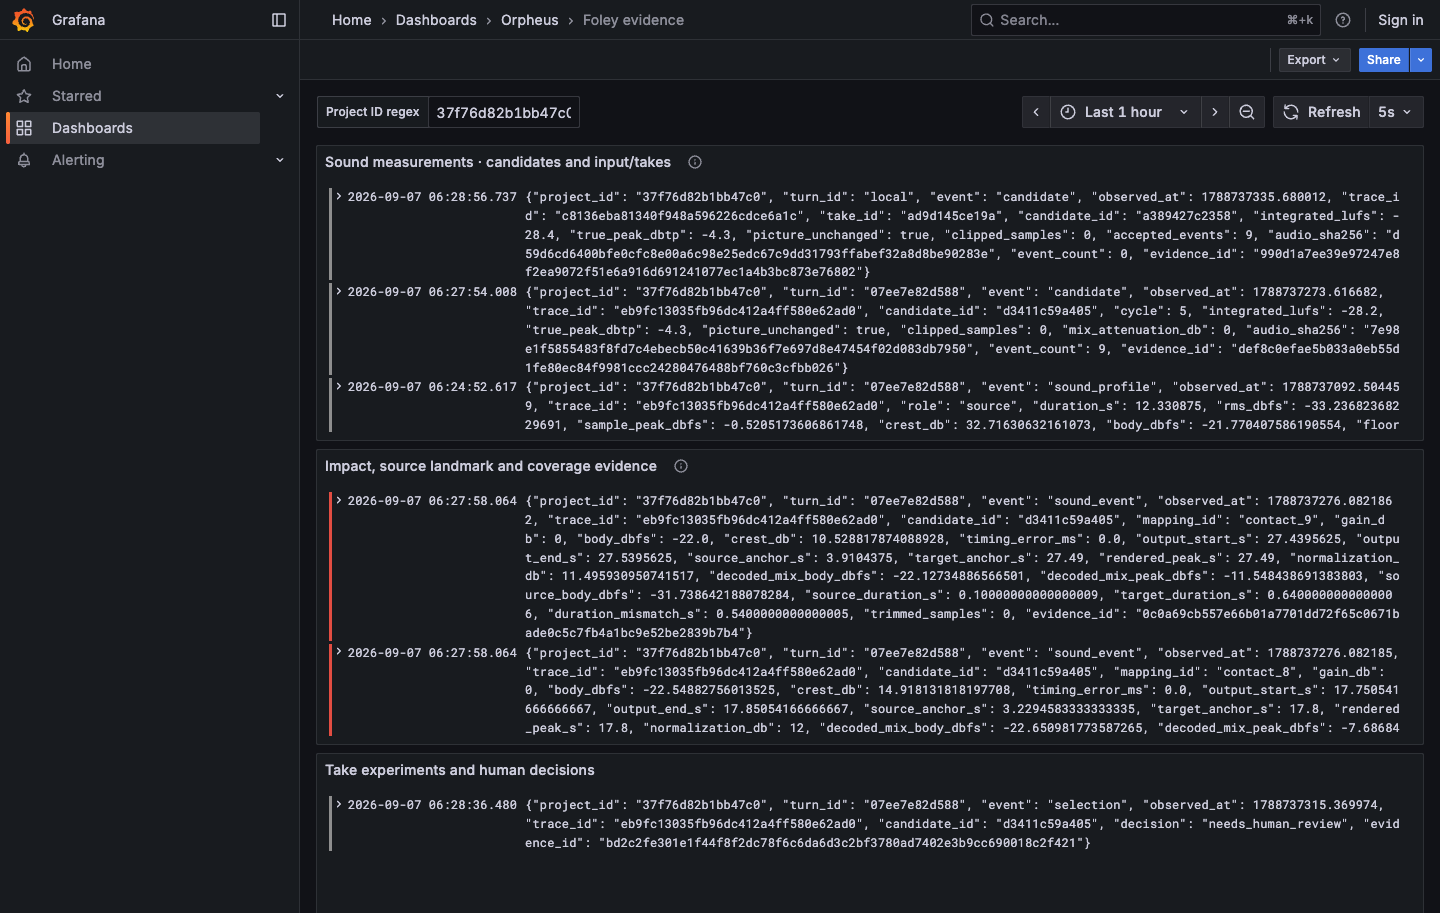Shift time range forward with right arrow
The image size is (1440, 913).
tap(1215, 112)
